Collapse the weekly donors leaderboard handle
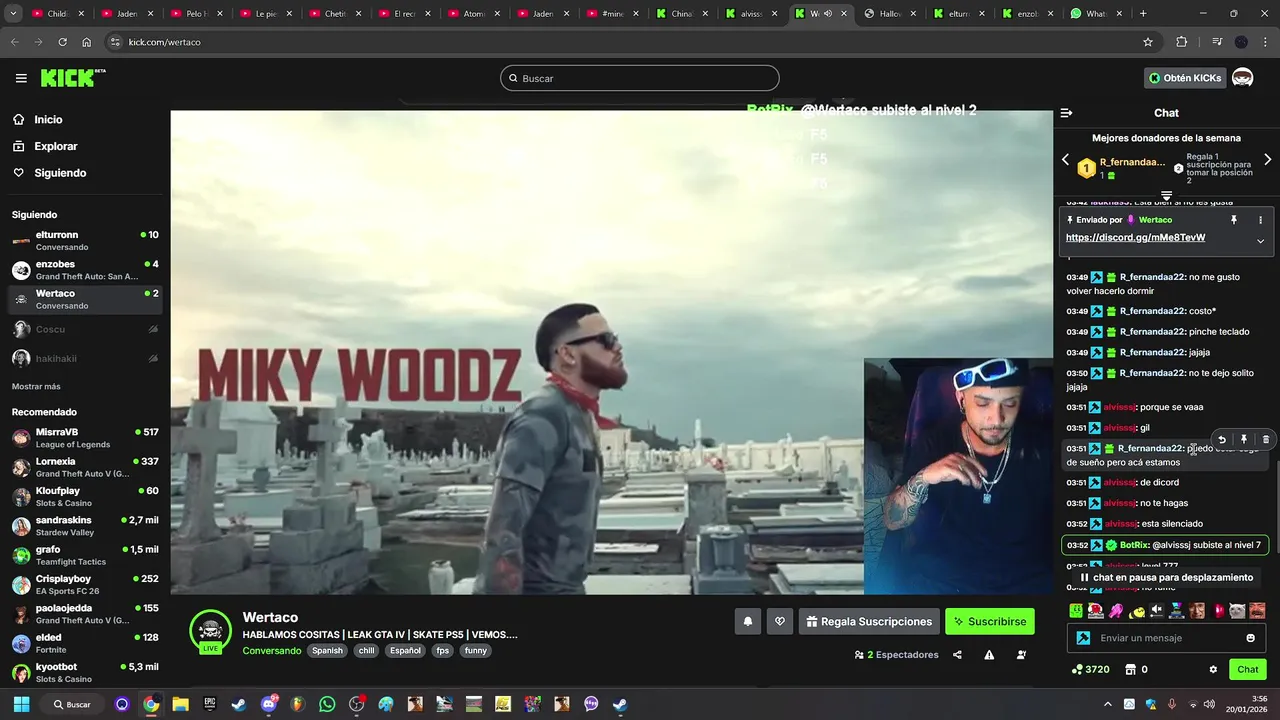 click(1166, 195)
